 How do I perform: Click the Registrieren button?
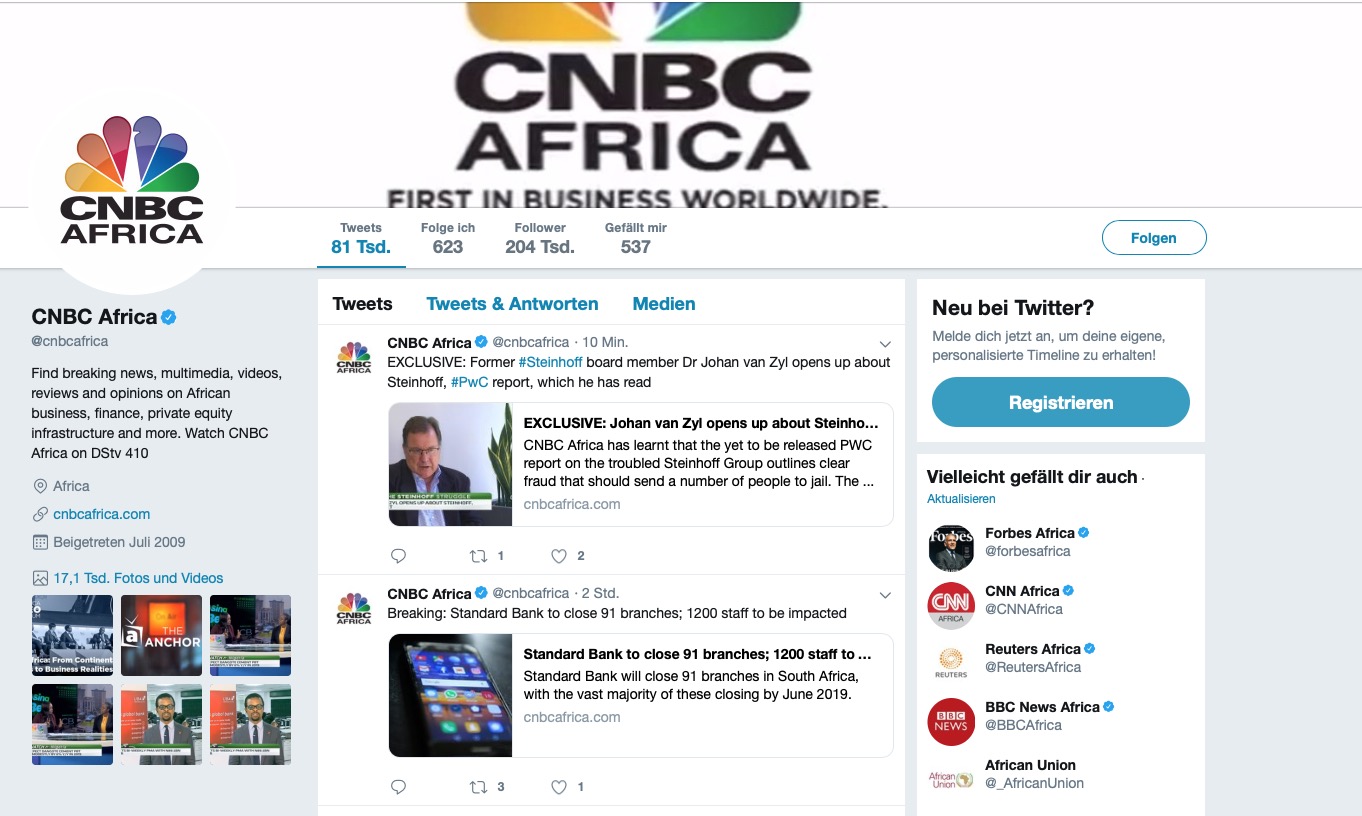coord(1060,403)
